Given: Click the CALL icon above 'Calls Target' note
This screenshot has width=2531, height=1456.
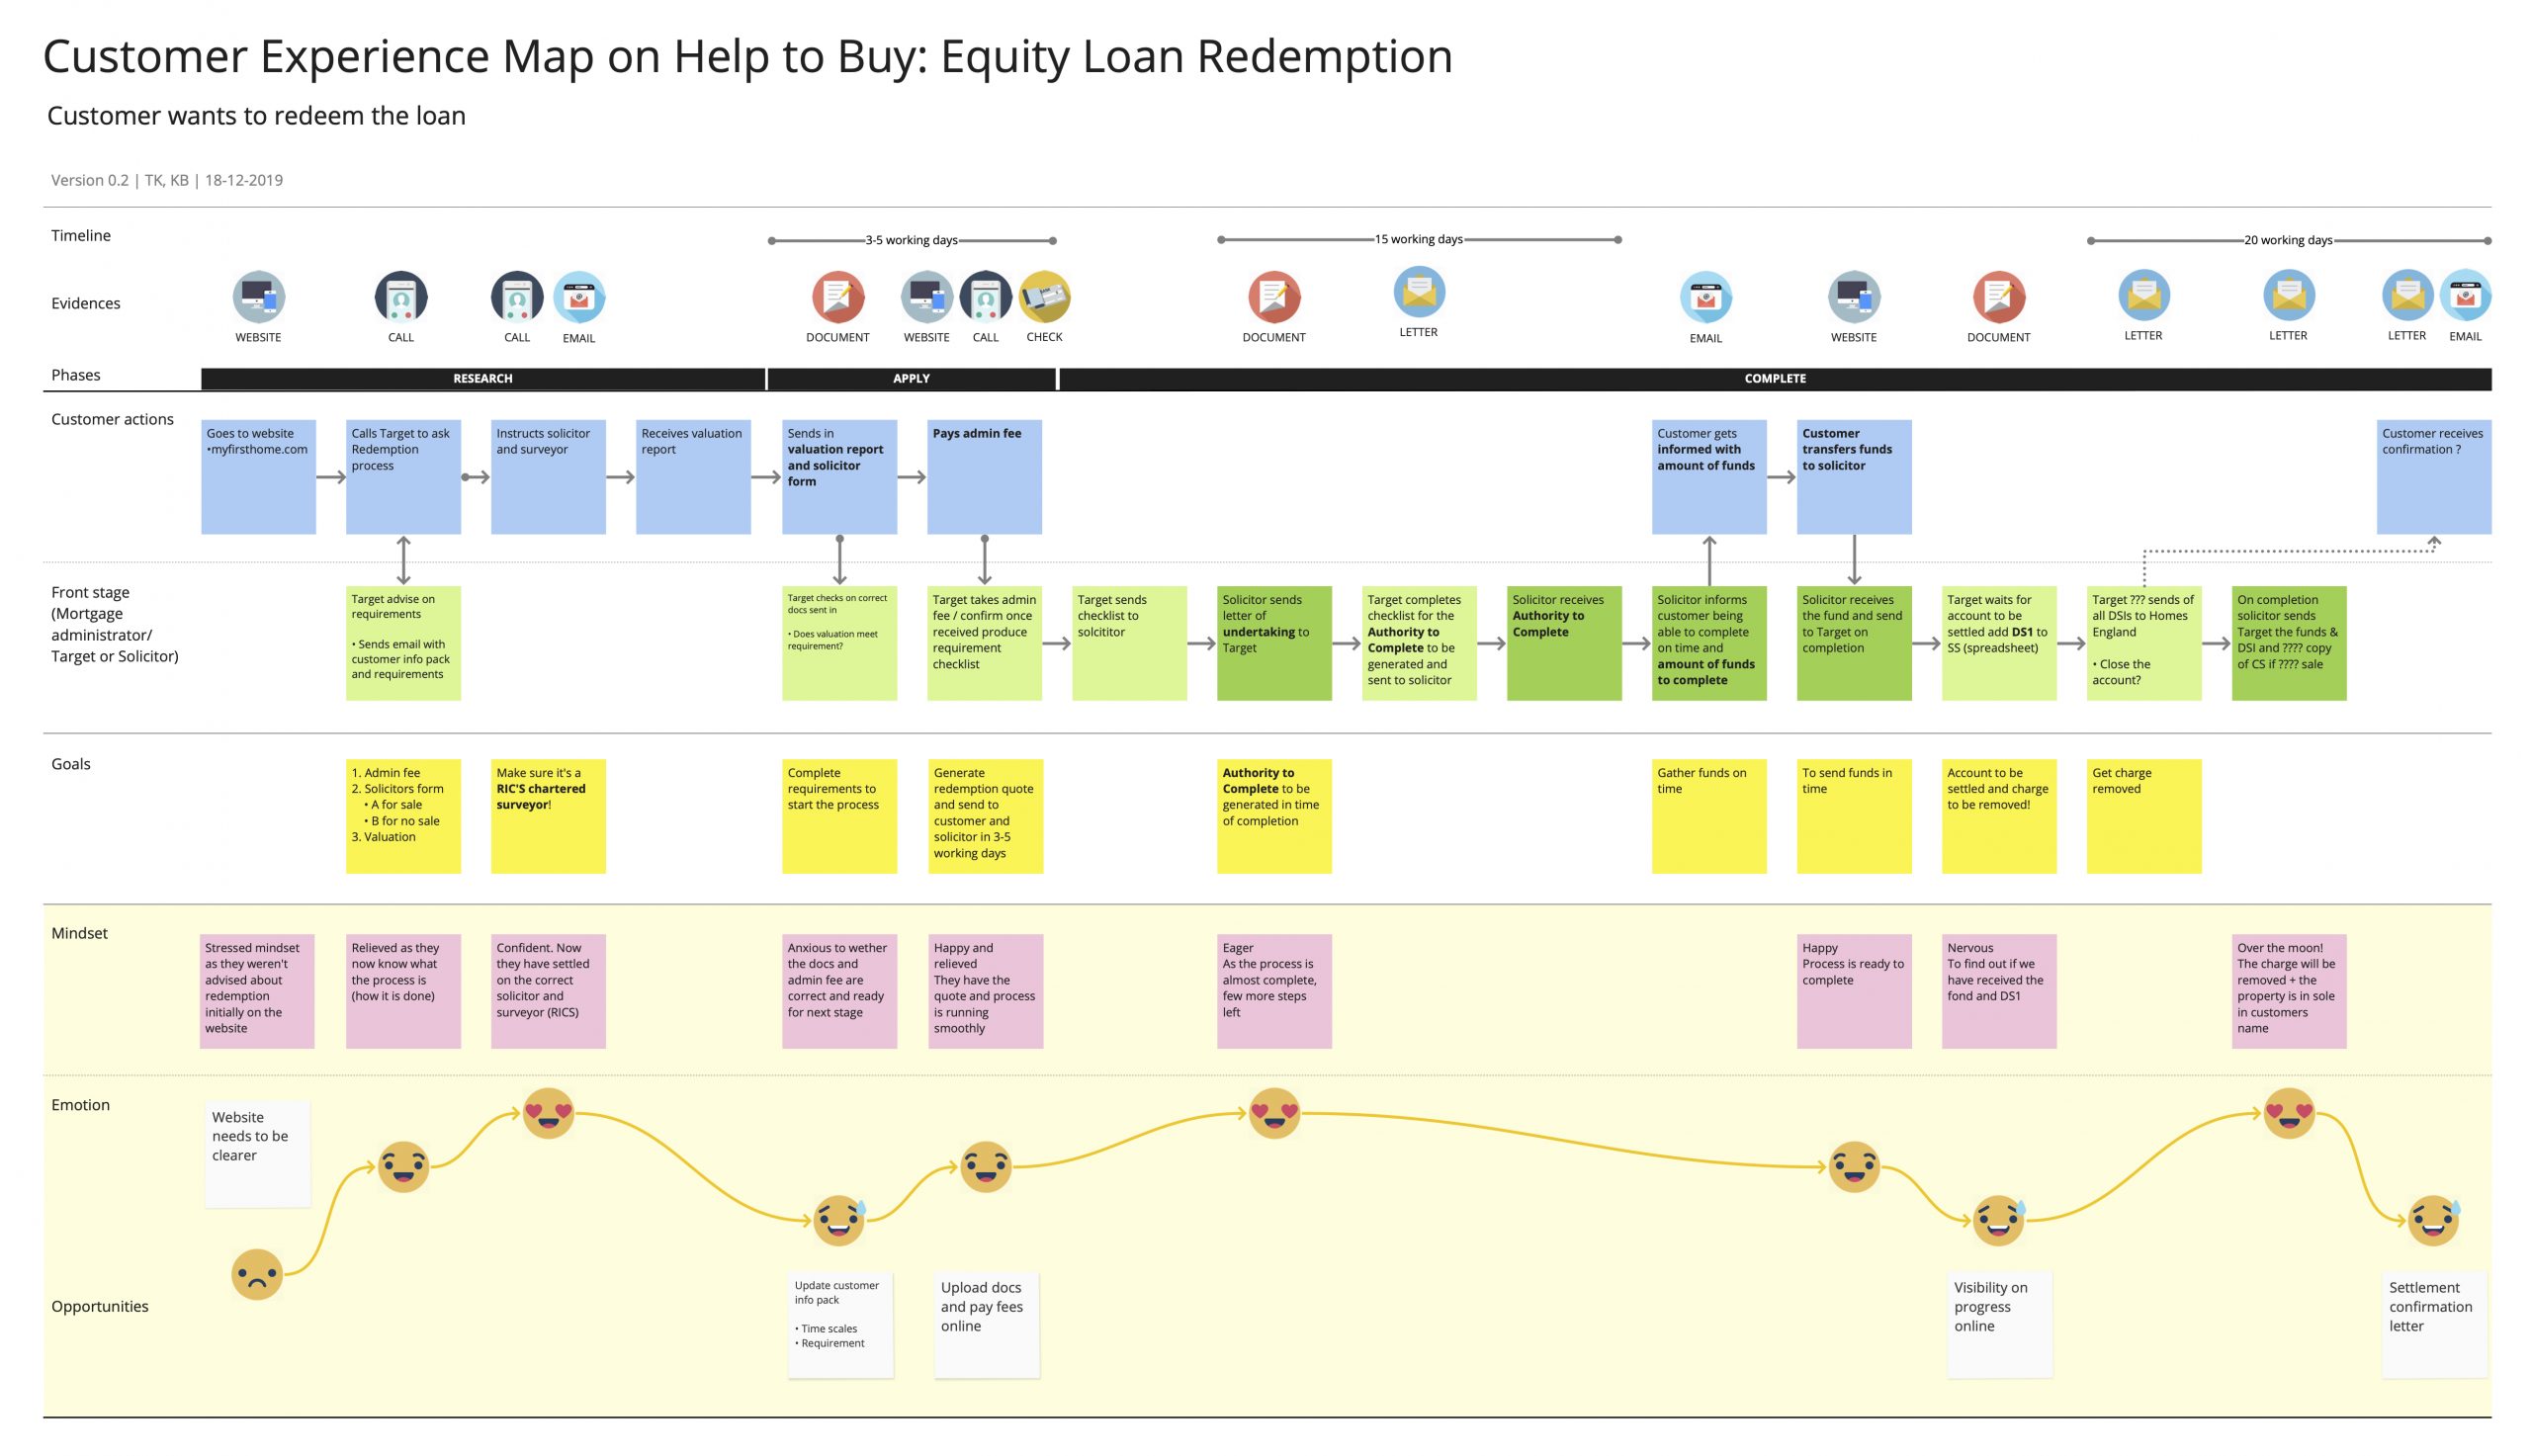Looking at the screenshot, I should [401, 297].
